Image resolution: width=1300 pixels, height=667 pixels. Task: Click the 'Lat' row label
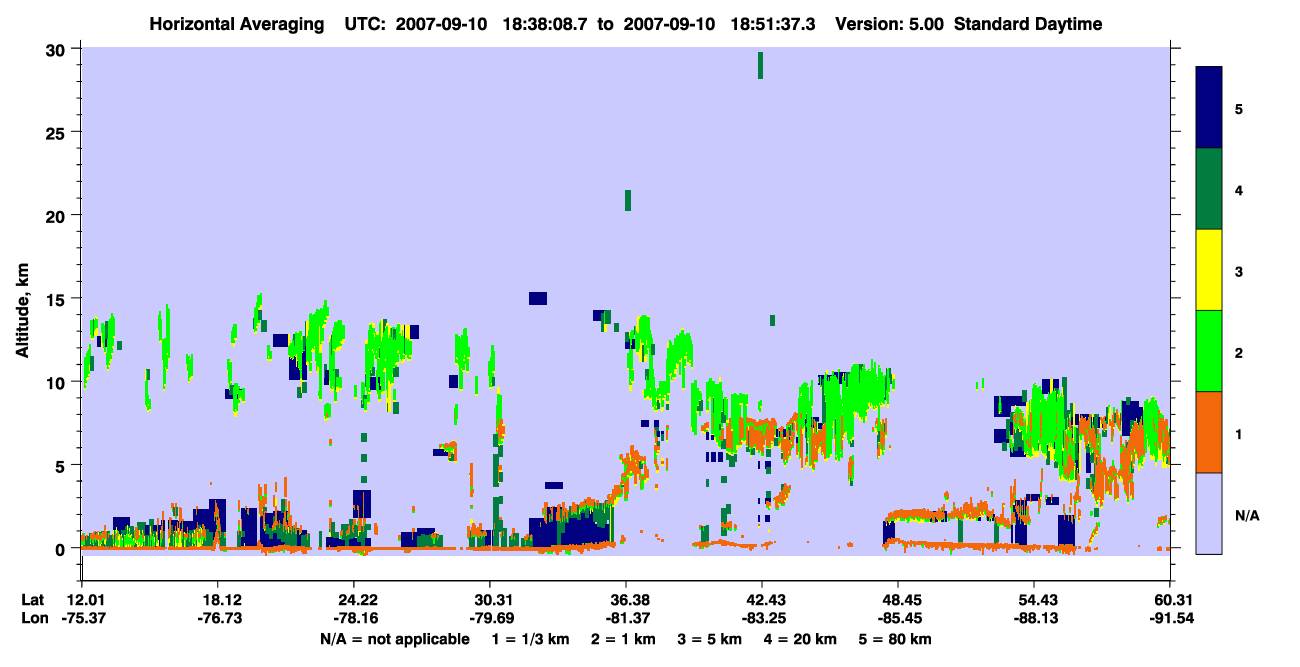point(33,600)
